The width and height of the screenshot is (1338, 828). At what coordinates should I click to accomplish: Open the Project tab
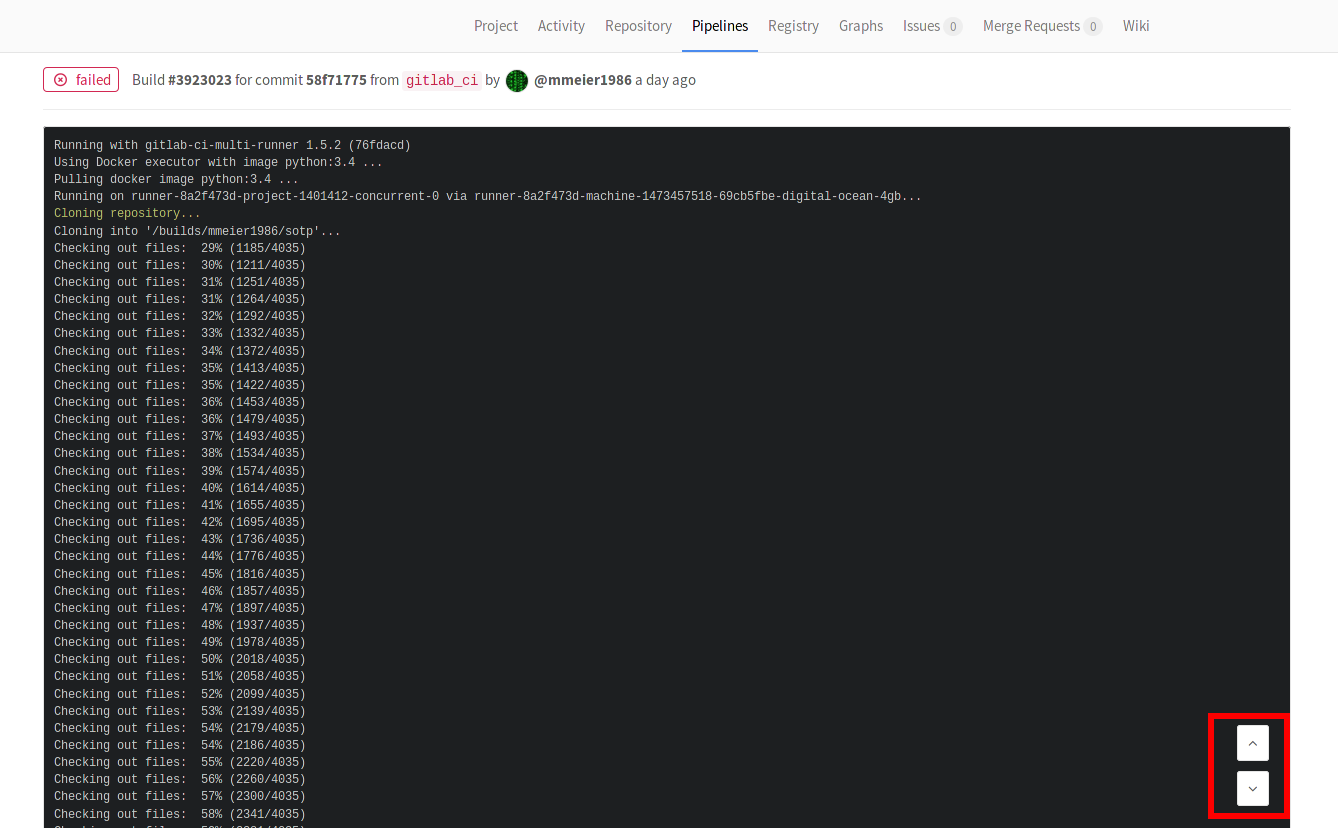tap(496, 26)
